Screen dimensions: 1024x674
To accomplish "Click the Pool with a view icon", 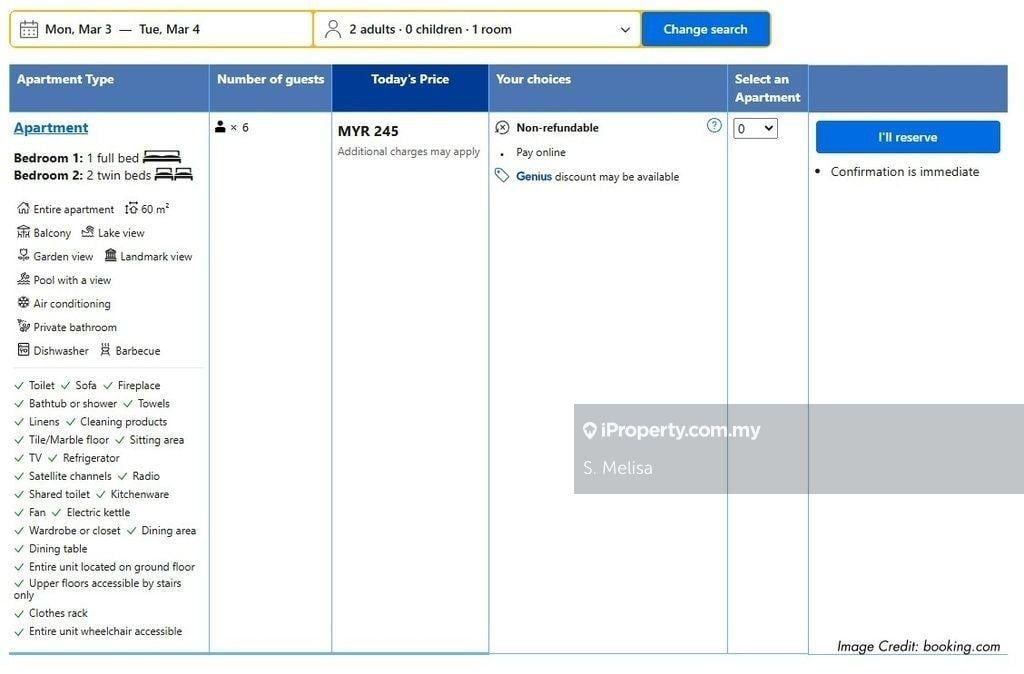I will click(x=23, y=279).
